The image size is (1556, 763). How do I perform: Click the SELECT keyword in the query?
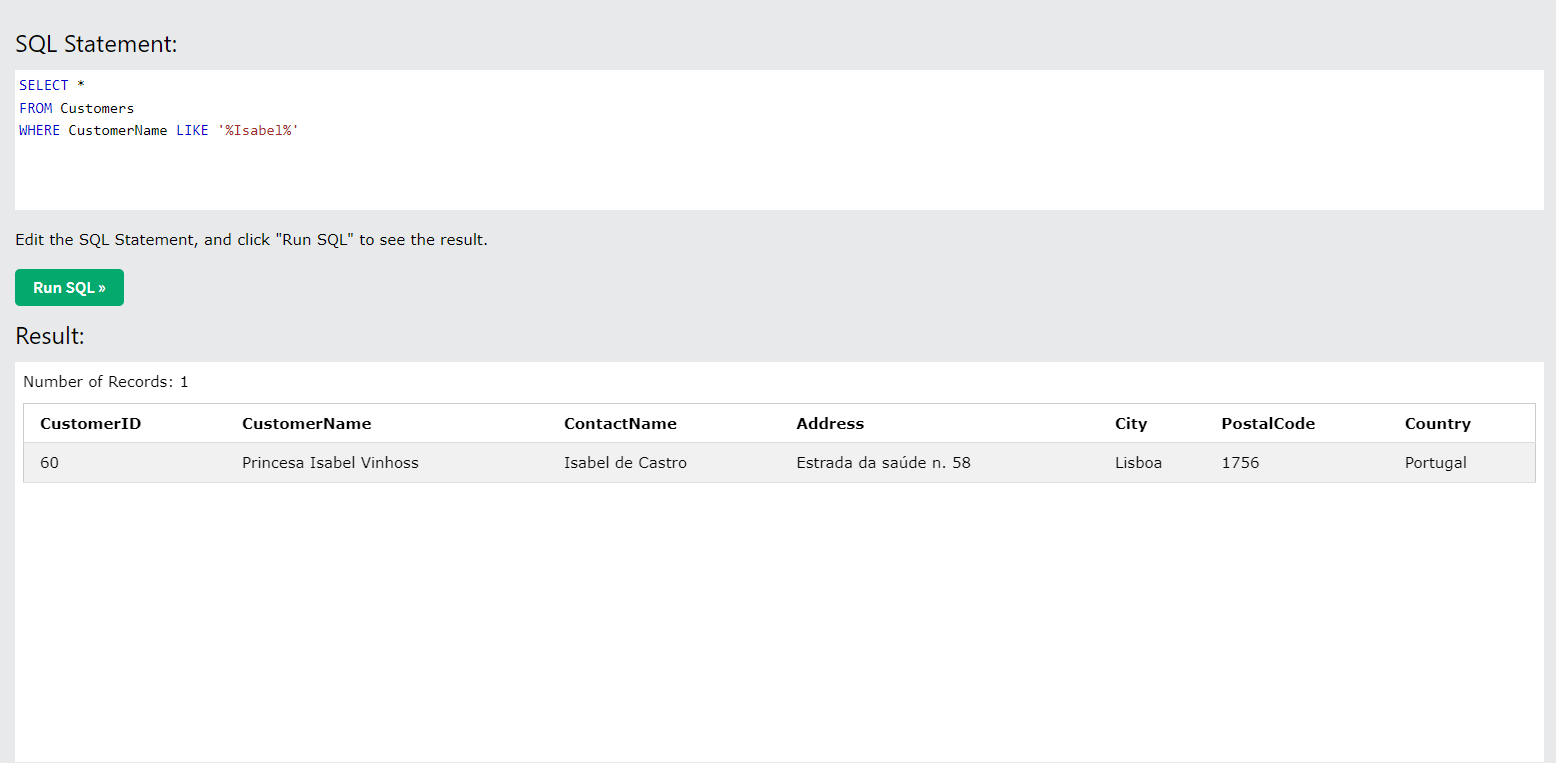click(x=43, y=85)
